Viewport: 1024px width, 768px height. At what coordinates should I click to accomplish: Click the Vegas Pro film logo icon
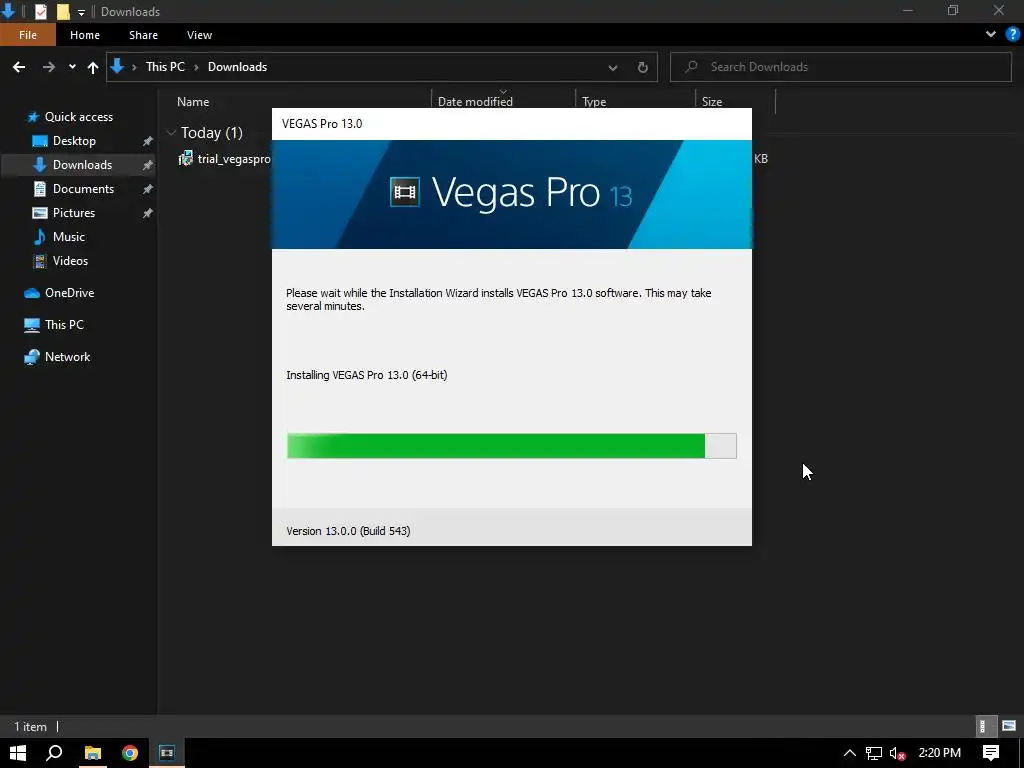(x=404, y=193)
